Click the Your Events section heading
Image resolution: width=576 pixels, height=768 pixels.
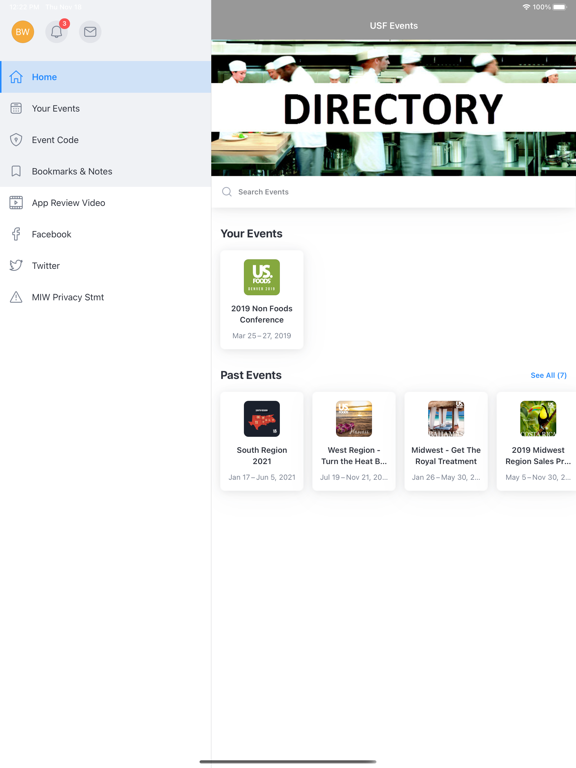pyautogui.click(x=251, y=234)
